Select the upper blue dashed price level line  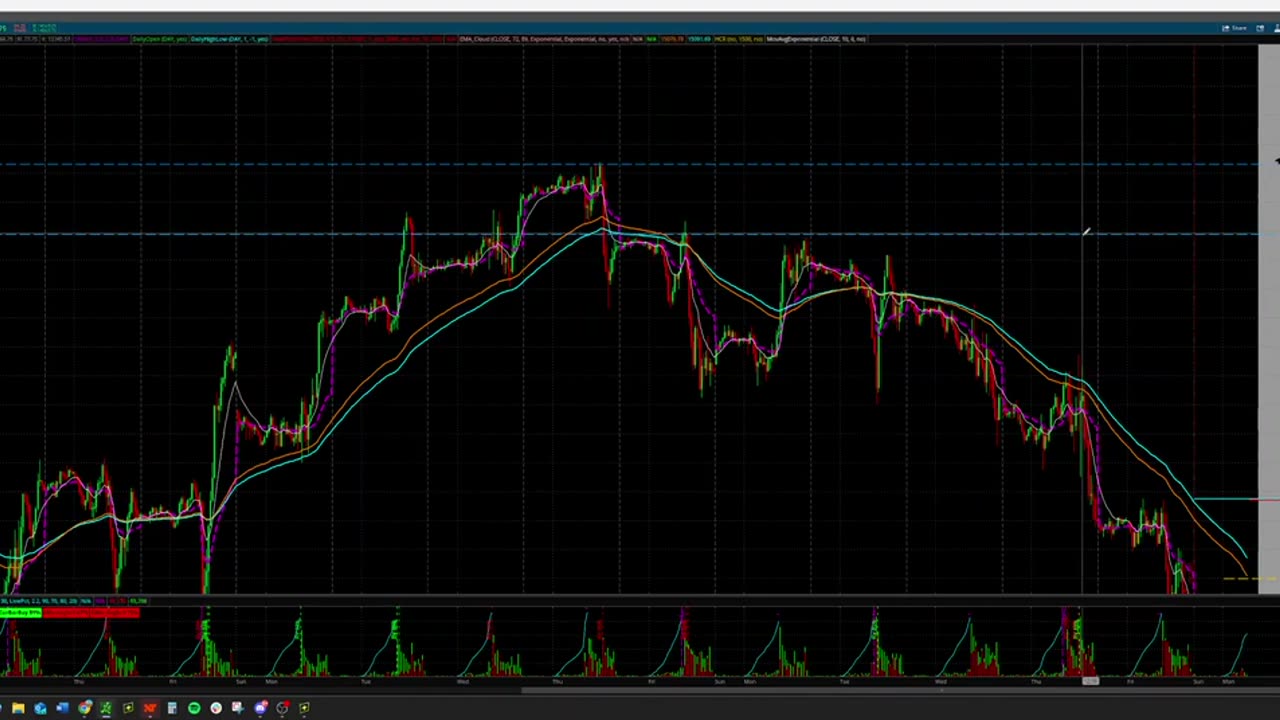(628, 164)
